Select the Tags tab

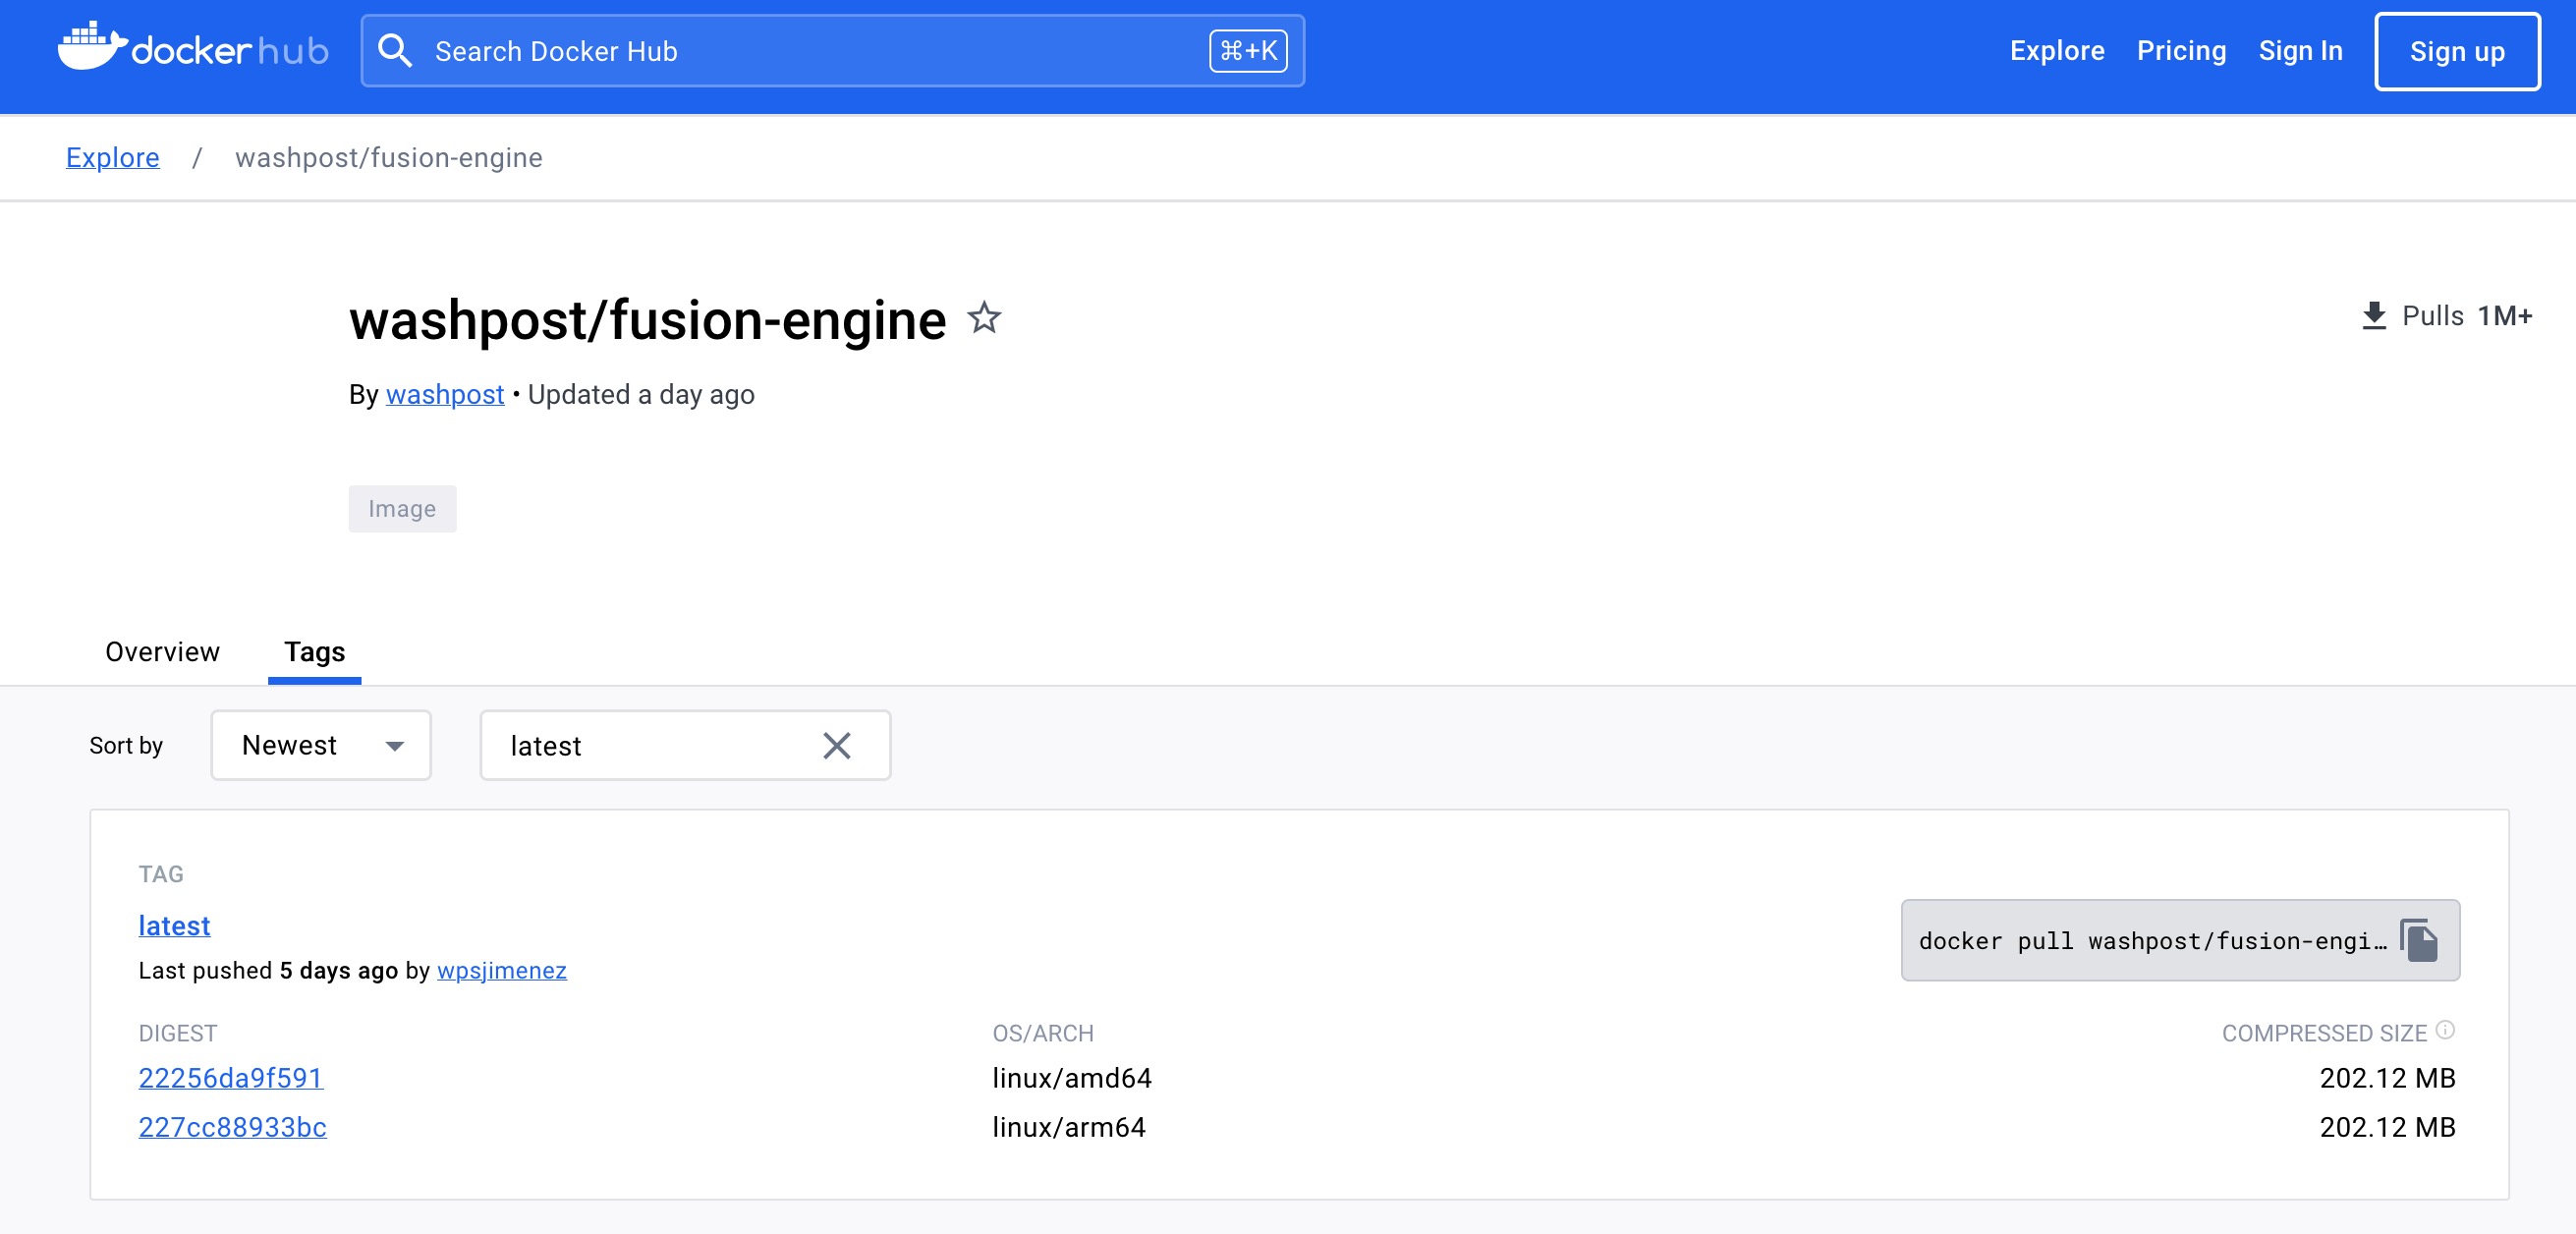(x=314, y=652)
